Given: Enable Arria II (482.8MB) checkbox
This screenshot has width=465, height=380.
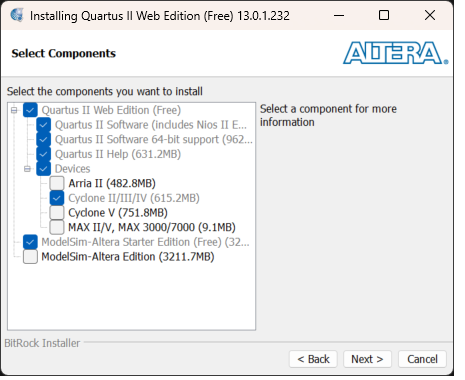Looking at the screenshot, I should [x=57, y=183].
